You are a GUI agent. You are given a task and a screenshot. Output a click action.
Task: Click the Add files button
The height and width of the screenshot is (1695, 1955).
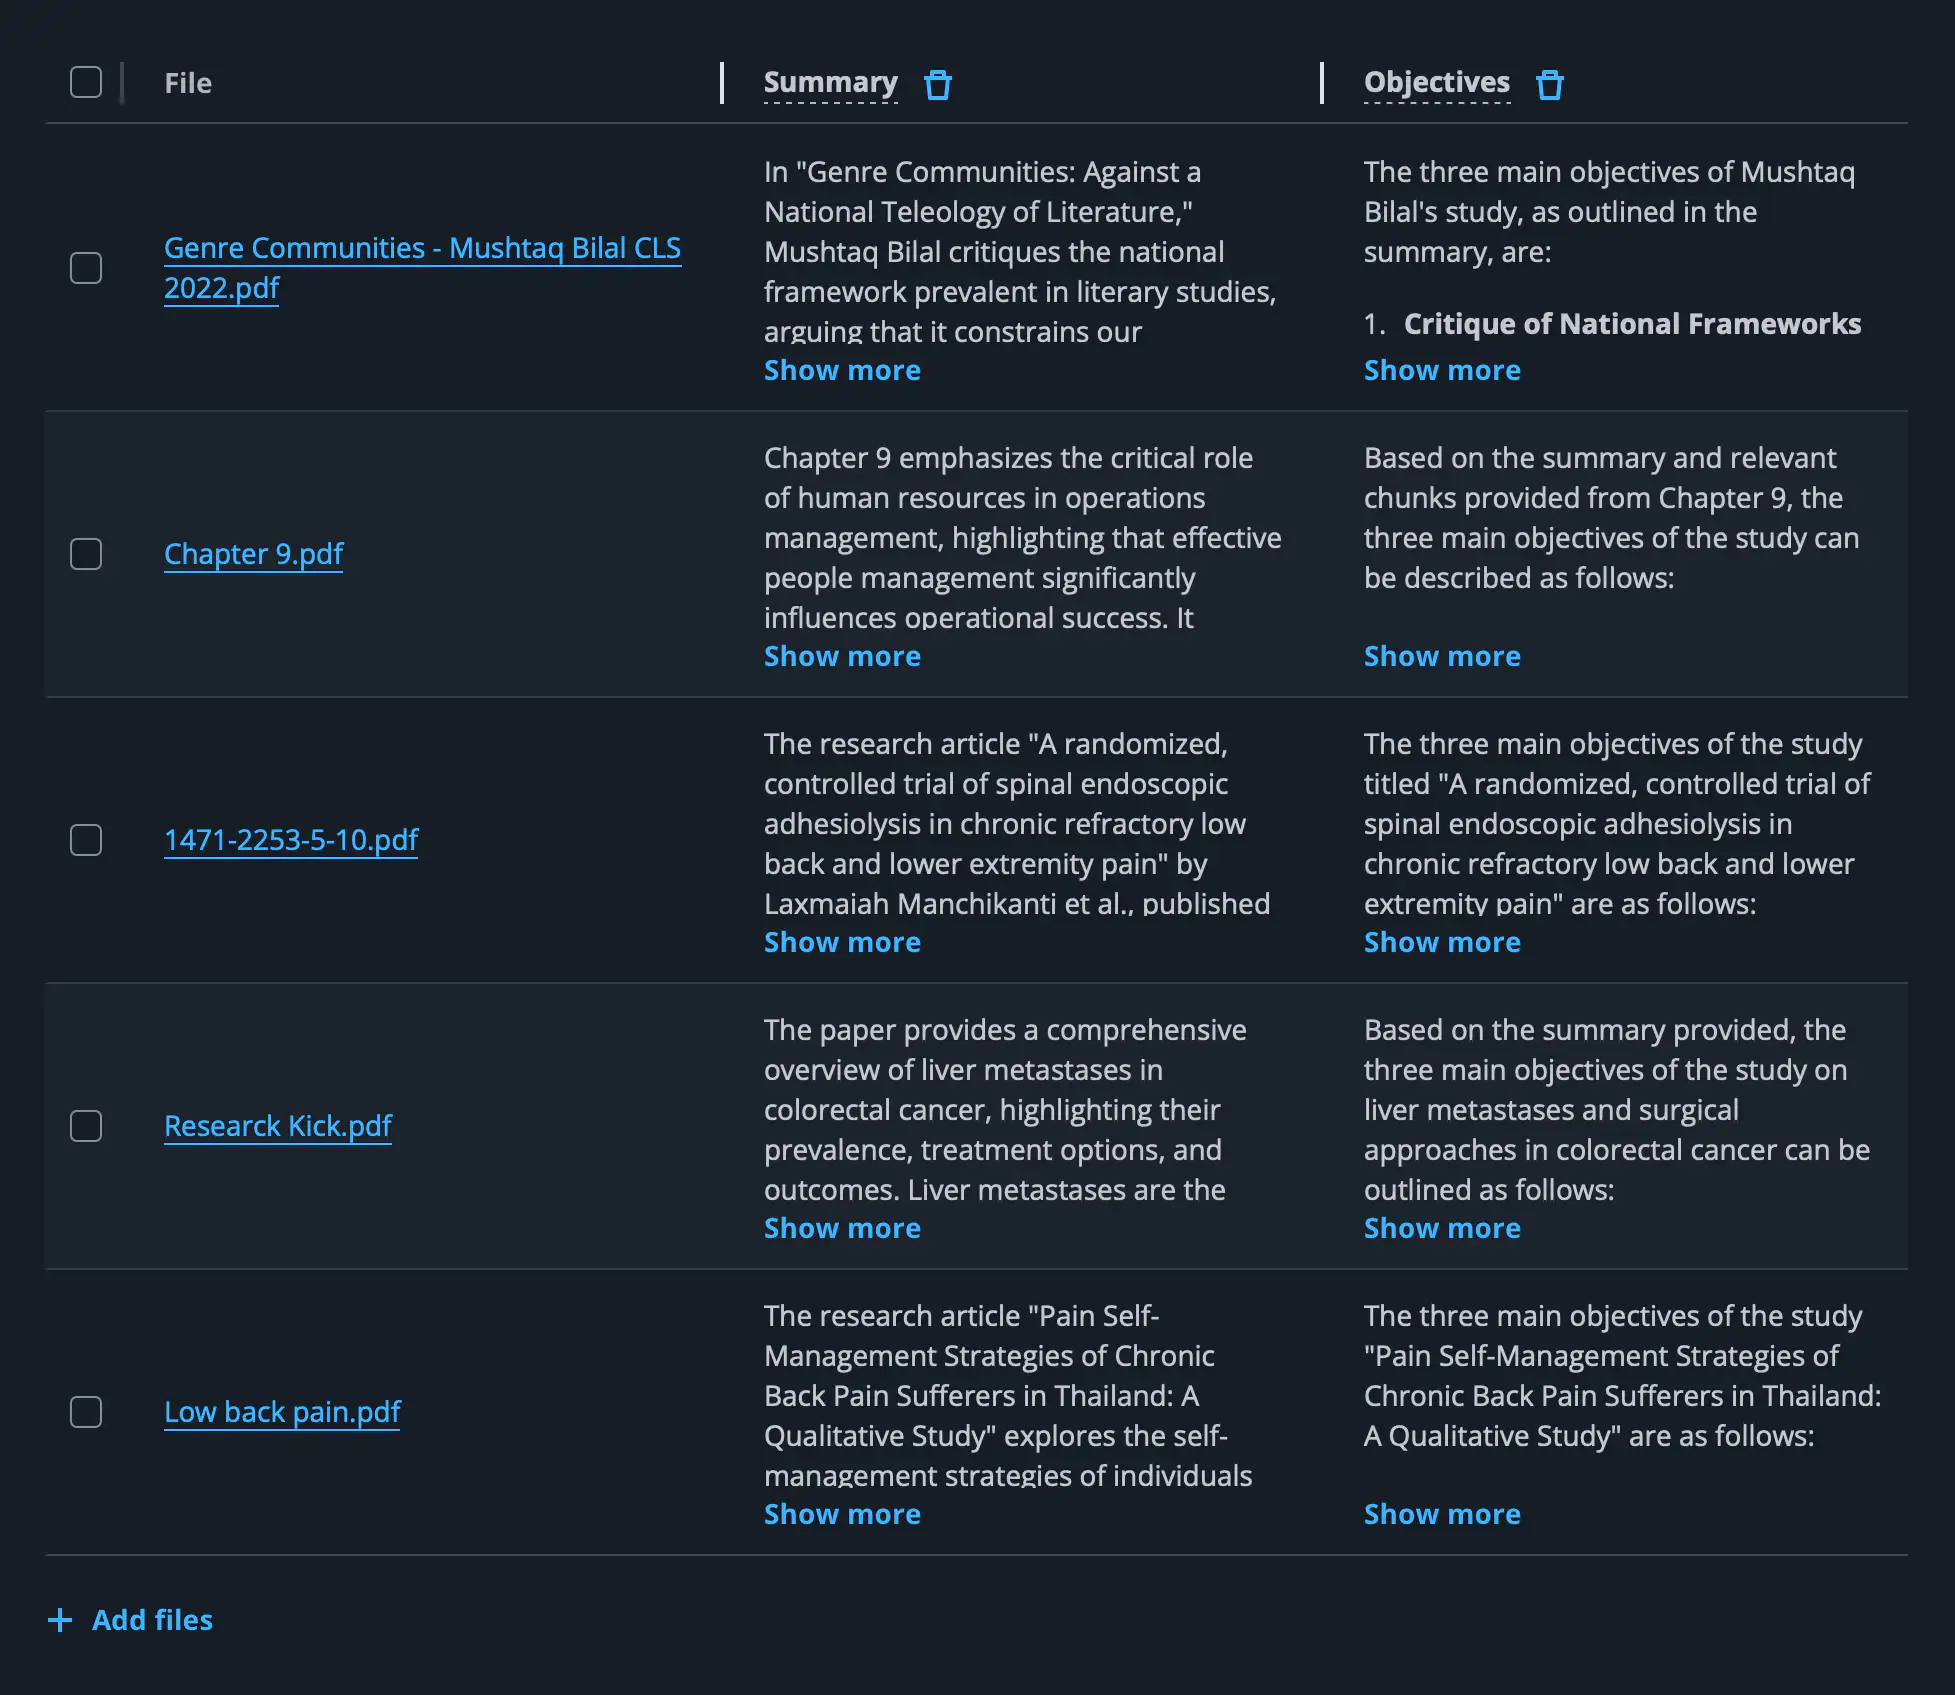click(131, 1620)
